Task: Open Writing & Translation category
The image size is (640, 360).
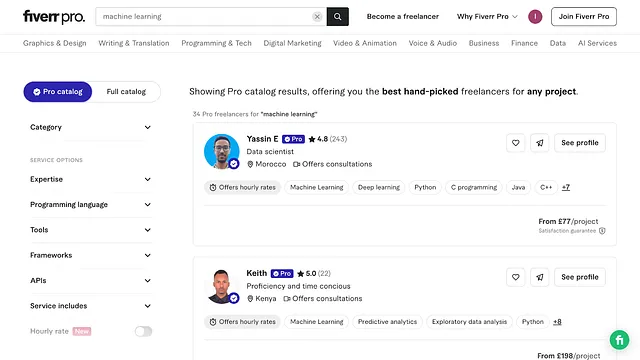Action: coord(134,43)
